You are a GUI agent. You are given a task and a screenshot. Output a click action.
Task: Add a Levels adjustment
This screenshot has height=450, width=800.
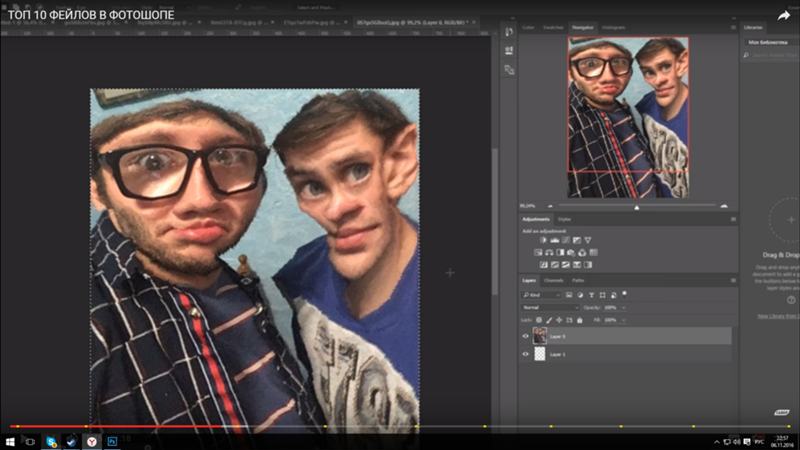point(555,240)
